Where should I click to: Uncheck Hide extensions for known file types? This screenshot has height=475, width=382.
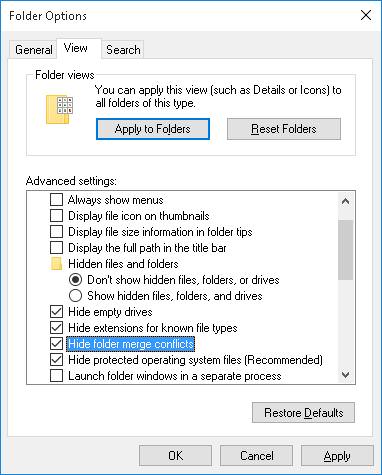click(56, 328)
